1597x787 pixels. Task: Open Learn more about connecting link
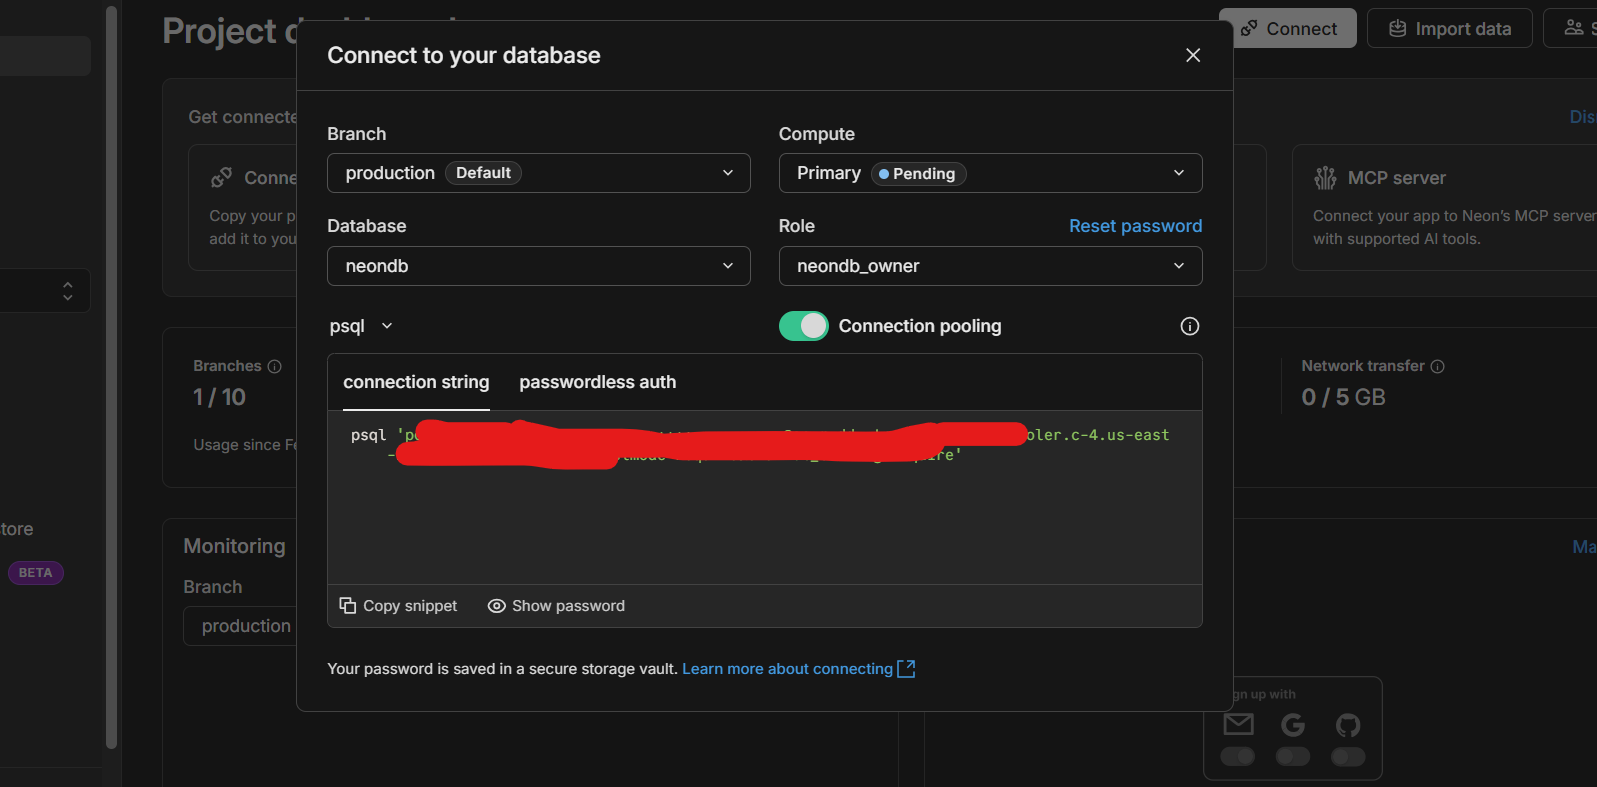pos(798,669)
